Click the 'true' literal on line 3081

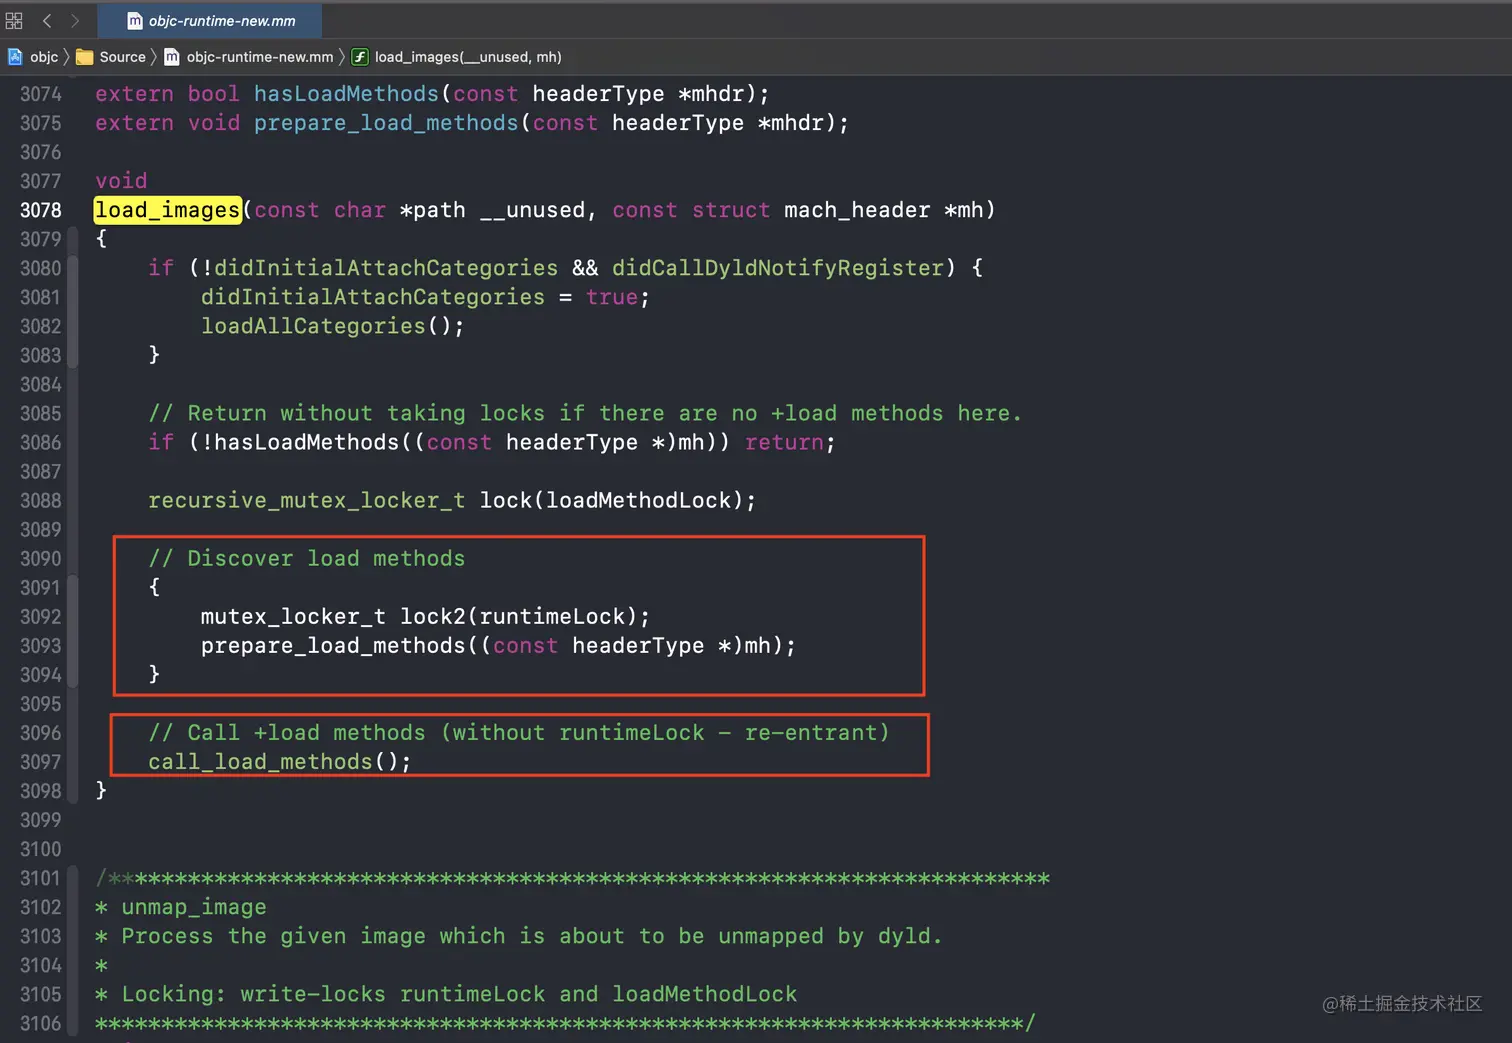pyautogui.click(x=612, y=297)
